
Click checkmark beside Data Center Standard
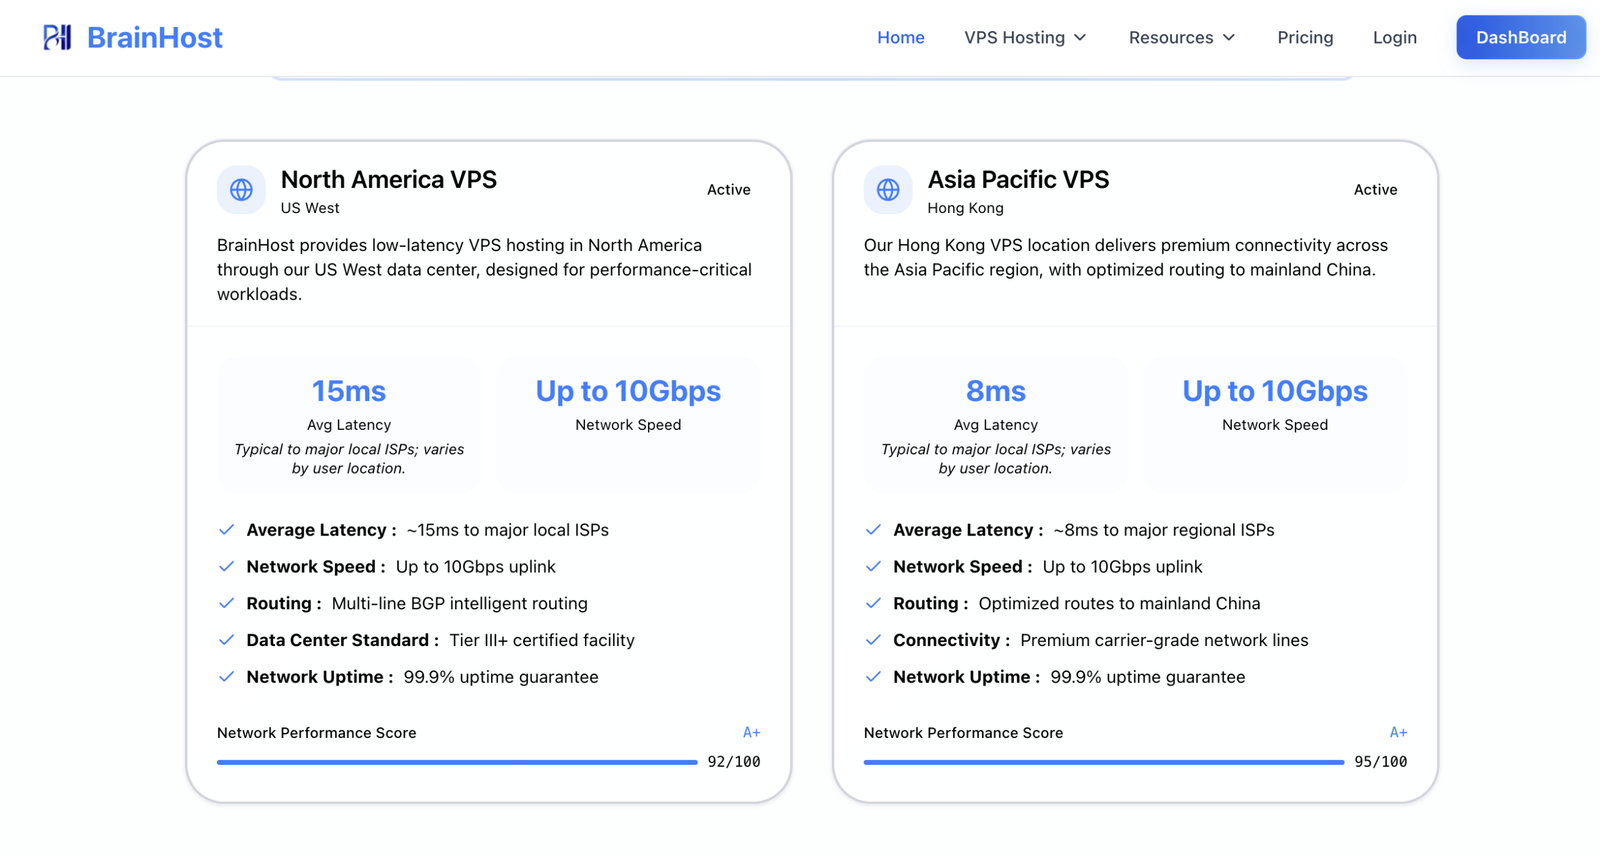point(226,640)
